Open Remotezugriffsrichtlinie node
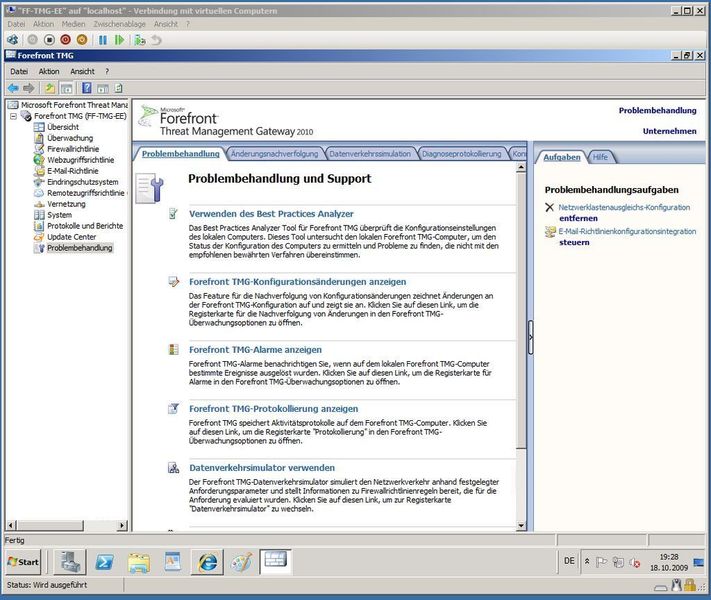The width and height of the screenshot is (711, 600). point(86,193)
